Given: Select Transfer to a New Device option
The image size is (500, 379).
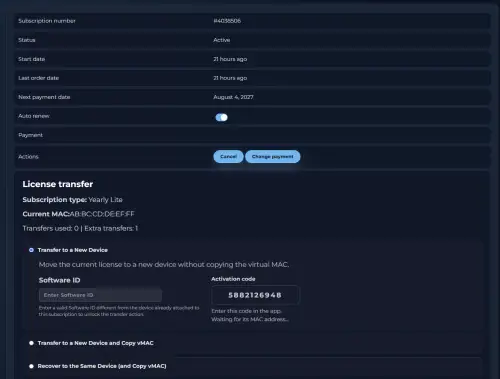Looking at the screenshot, I should pos(31,250).
